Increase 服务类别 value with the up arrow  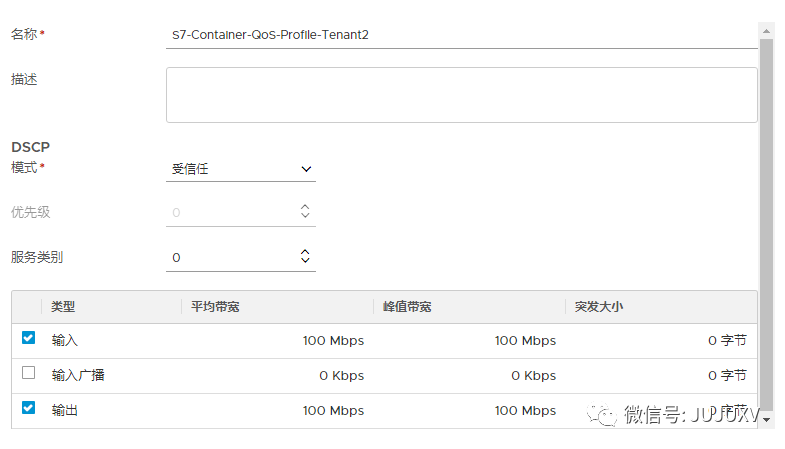tap(306, 252)
